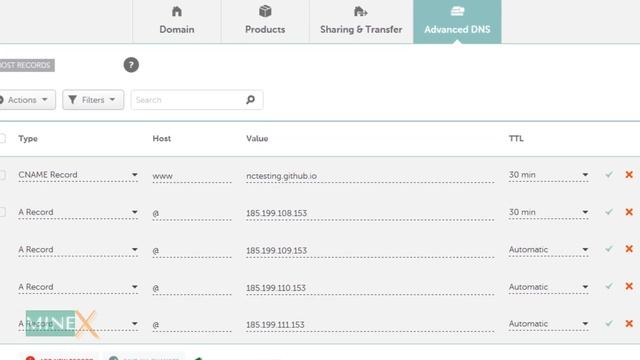Viewport: 640px width, 360px height.
Task: Open TTL dropdown of 185.199.109.153 row
Action: click(x=548, y=250)
